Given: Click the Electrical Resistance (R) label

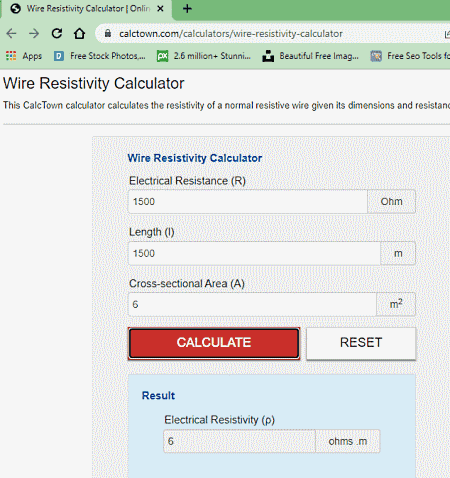Looking at the screenshot, I should (187, 181).
